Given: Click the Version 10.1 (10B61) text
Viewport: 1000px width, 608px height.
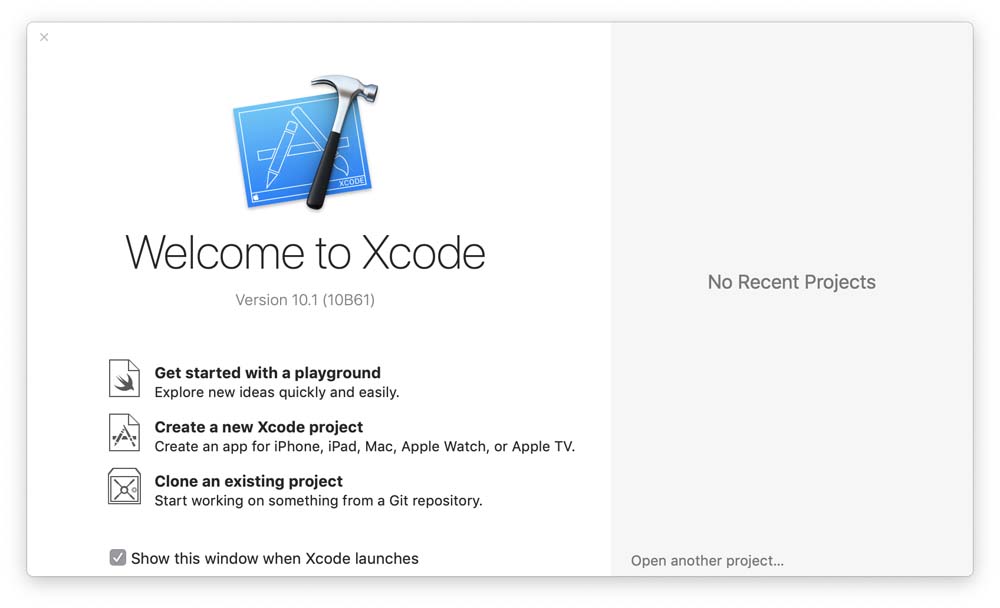Looking at the screenshot, I should [305, 300].
